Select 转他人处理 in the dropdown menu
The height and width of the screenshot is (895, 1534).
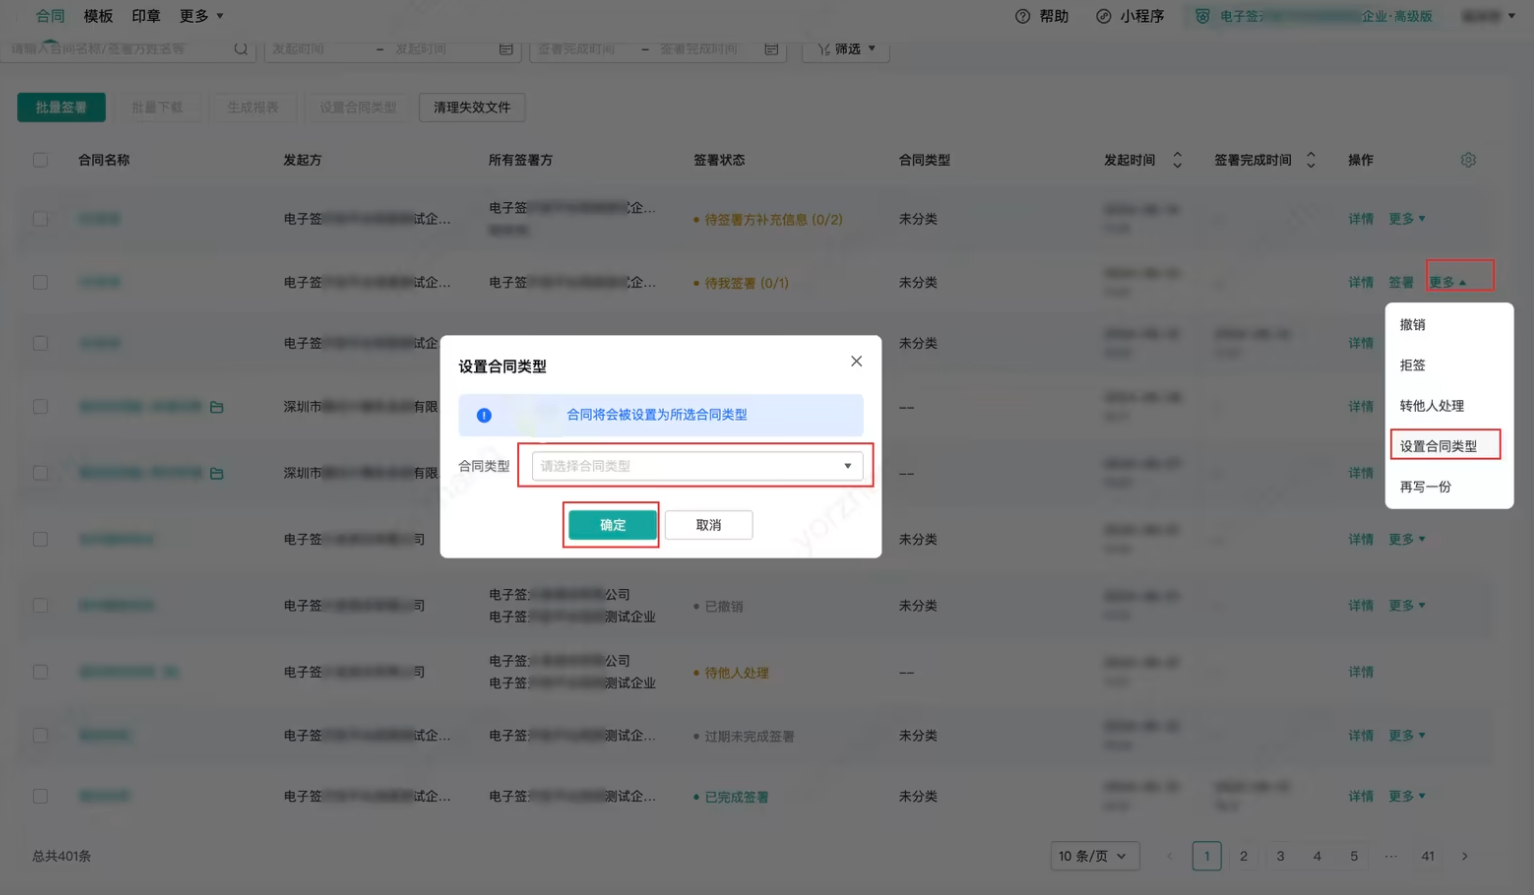[x=1431, y=406]
